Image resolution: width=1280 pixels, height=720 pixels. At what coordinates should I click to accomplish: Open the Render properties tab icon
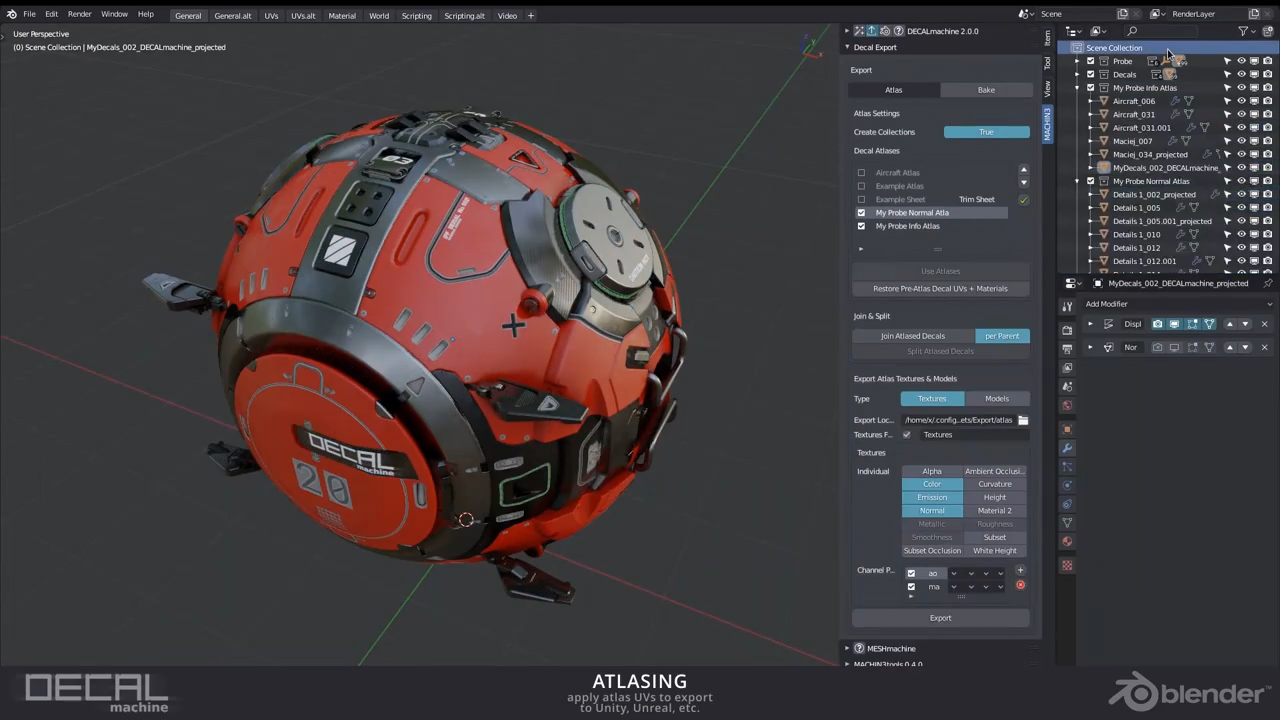[x=1067, y=330]
